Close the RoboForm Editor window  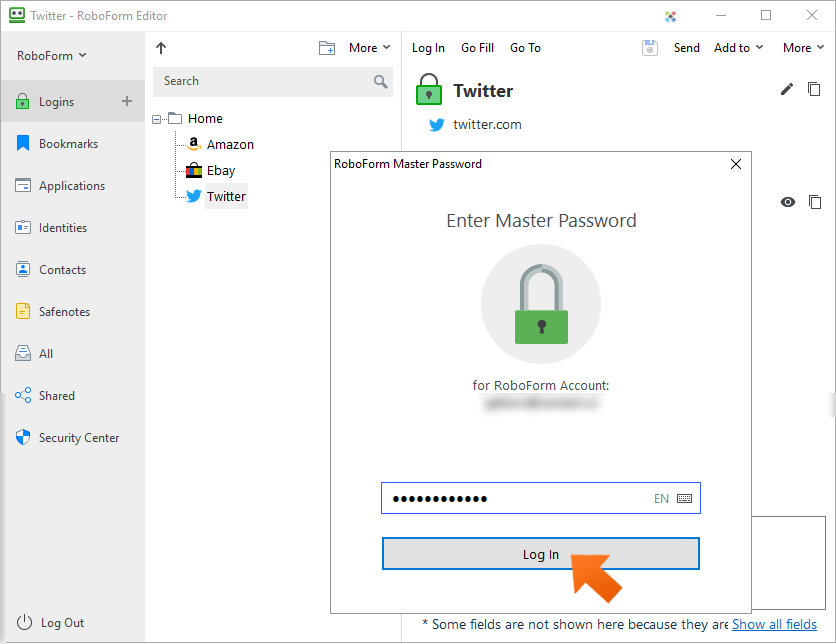pos(812,15)
